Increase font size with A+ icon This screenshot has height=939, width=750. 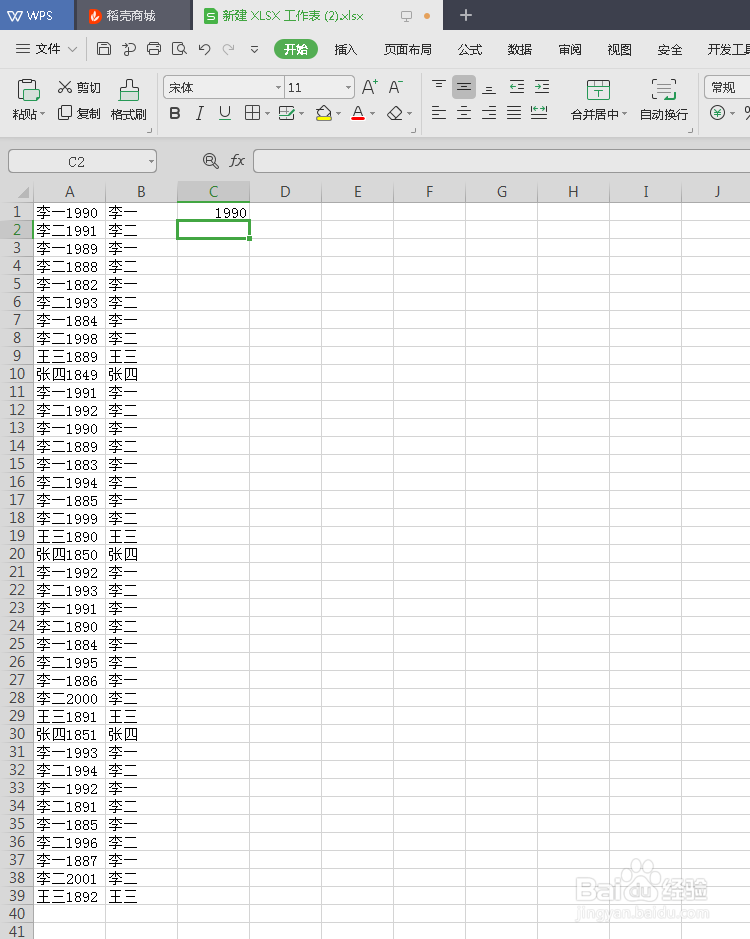coord(370,87)
